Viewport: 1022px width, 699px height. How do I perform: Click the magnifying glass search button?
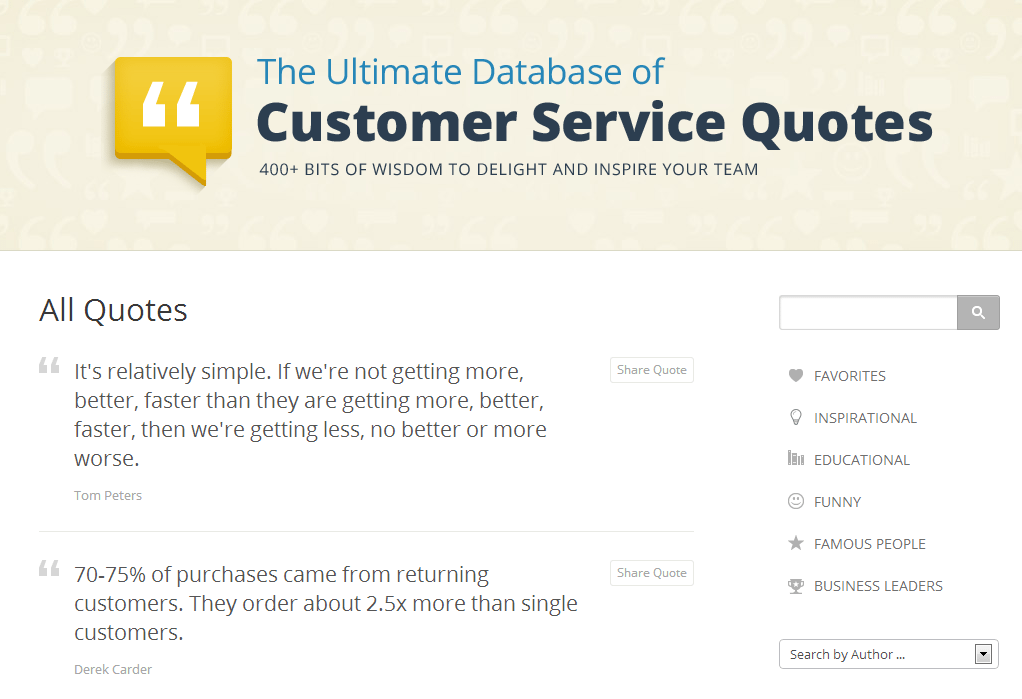[x=978, y=312]
